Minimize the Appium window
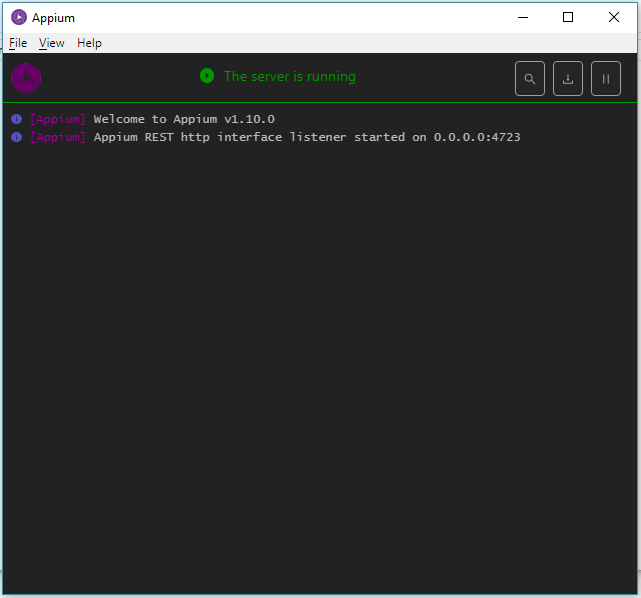The width and height of the screenshot is (641, 598). pos(523,18)
